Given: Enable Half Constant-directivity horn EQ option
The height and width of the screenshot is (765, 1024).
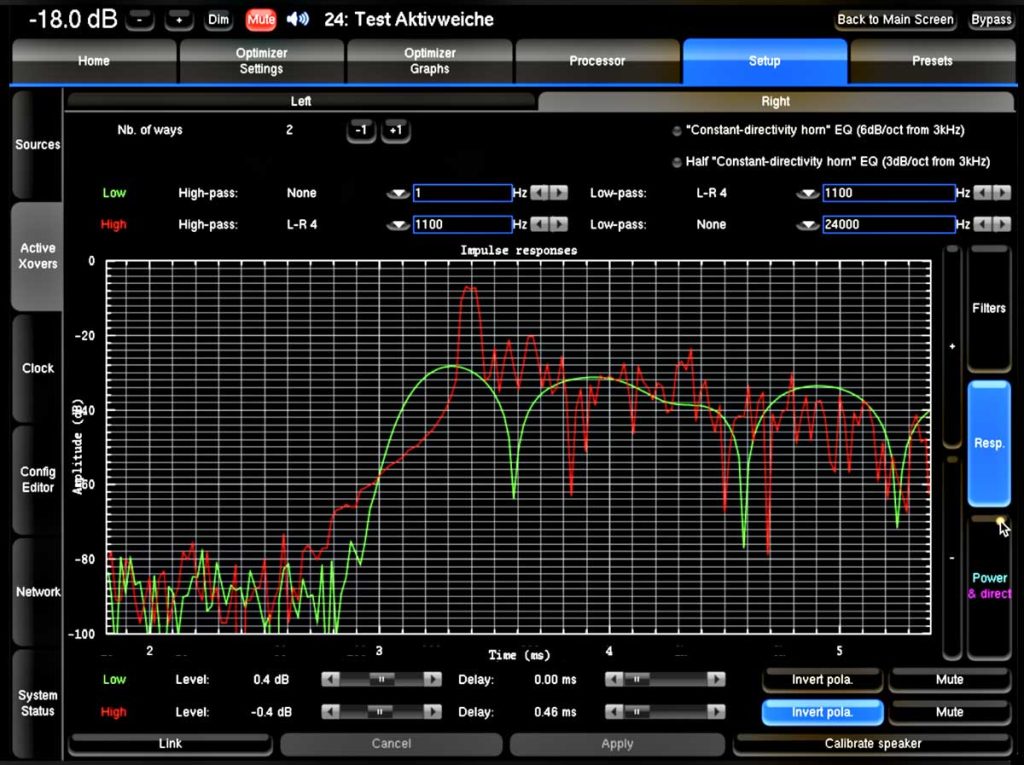Looking at the screenshot, I should coord(676,162).
